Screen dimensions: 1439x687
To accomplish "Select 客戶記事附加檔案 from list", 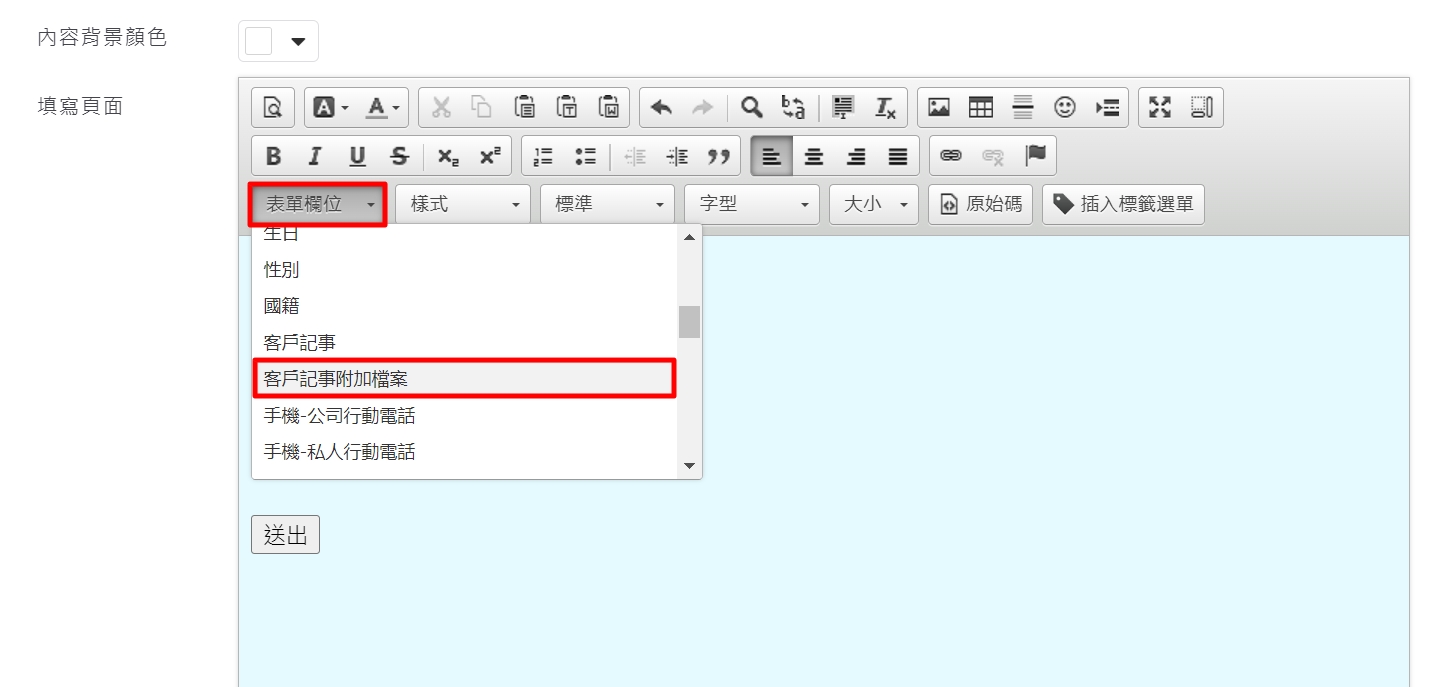I will (x=464, y=379).
